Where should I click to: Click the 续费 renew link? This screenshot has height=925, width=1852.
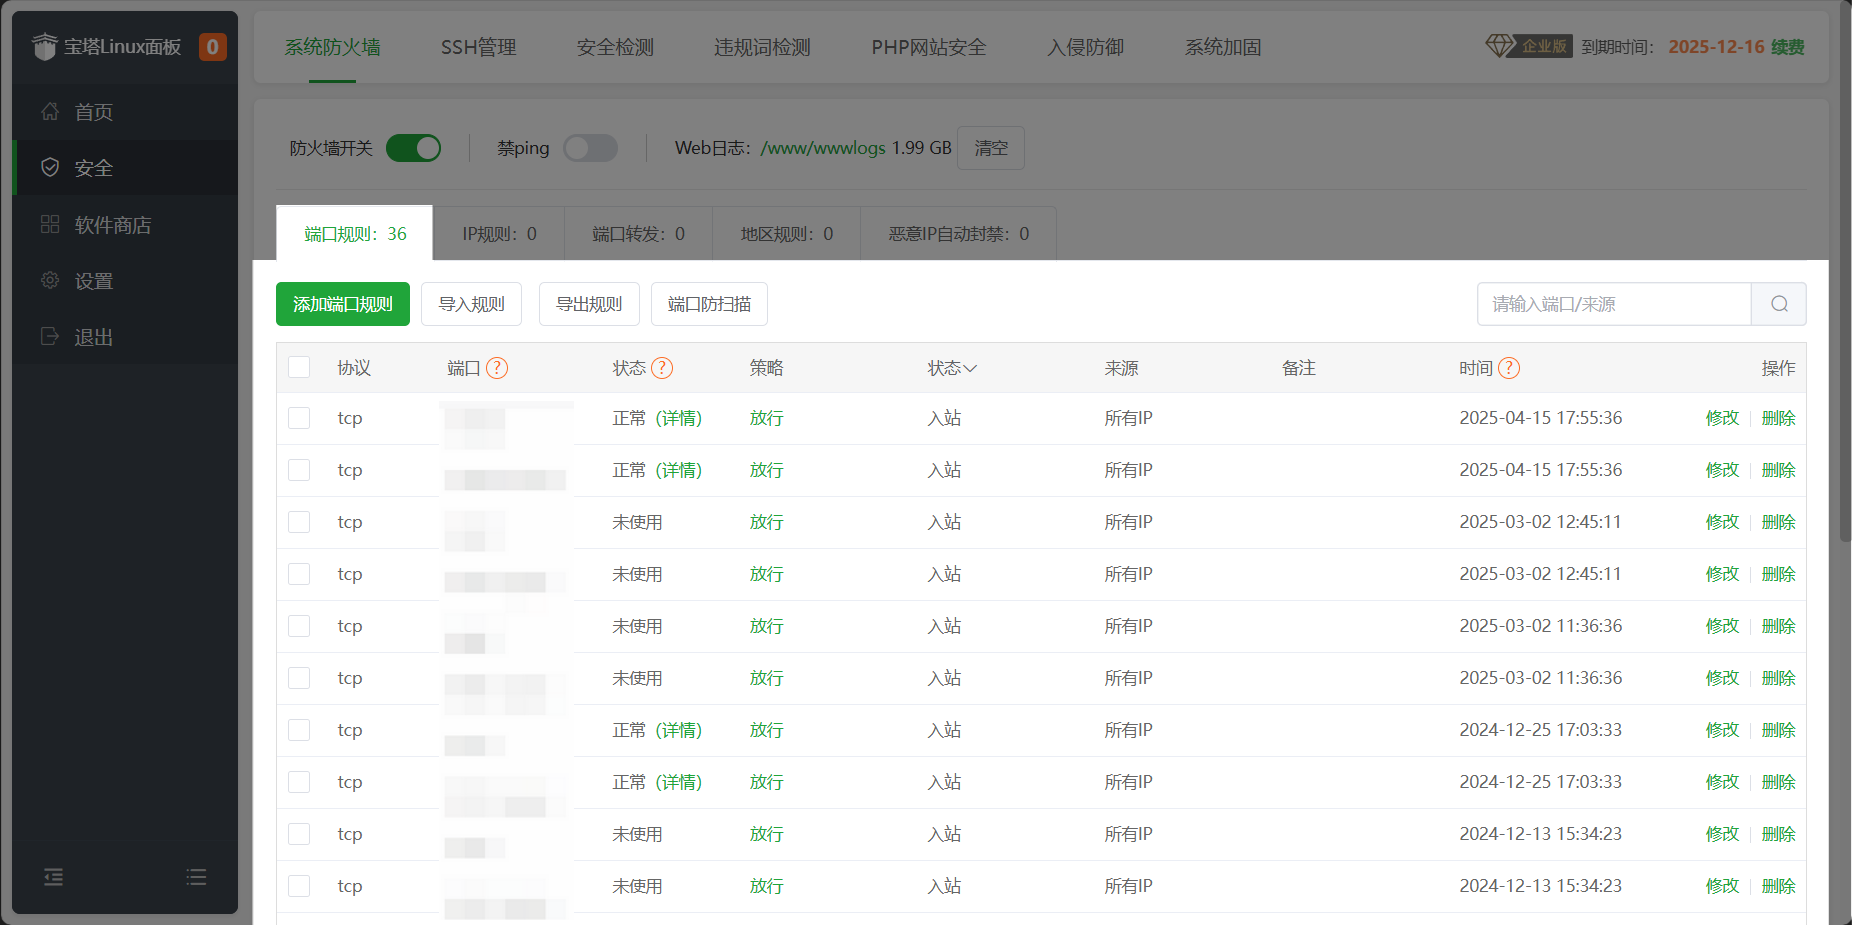(1787, 47)
